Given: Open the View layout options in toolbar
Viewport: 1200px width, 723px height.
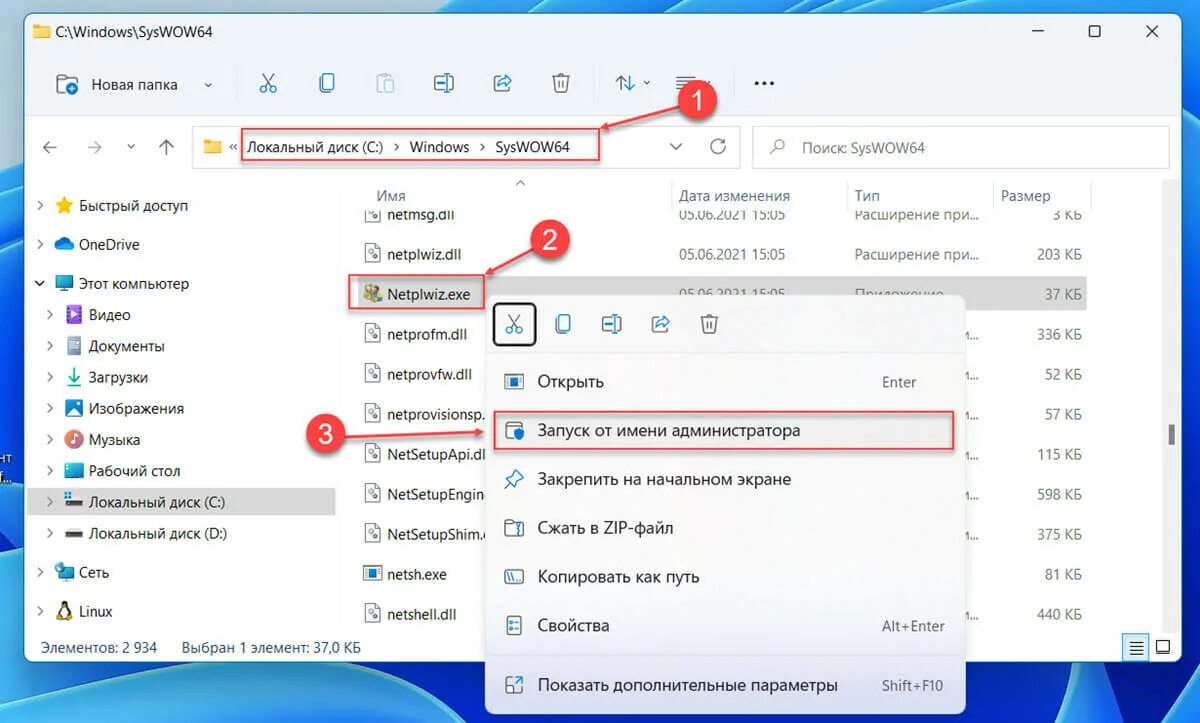Looking at the screenshot, I should tap(691, 84).
